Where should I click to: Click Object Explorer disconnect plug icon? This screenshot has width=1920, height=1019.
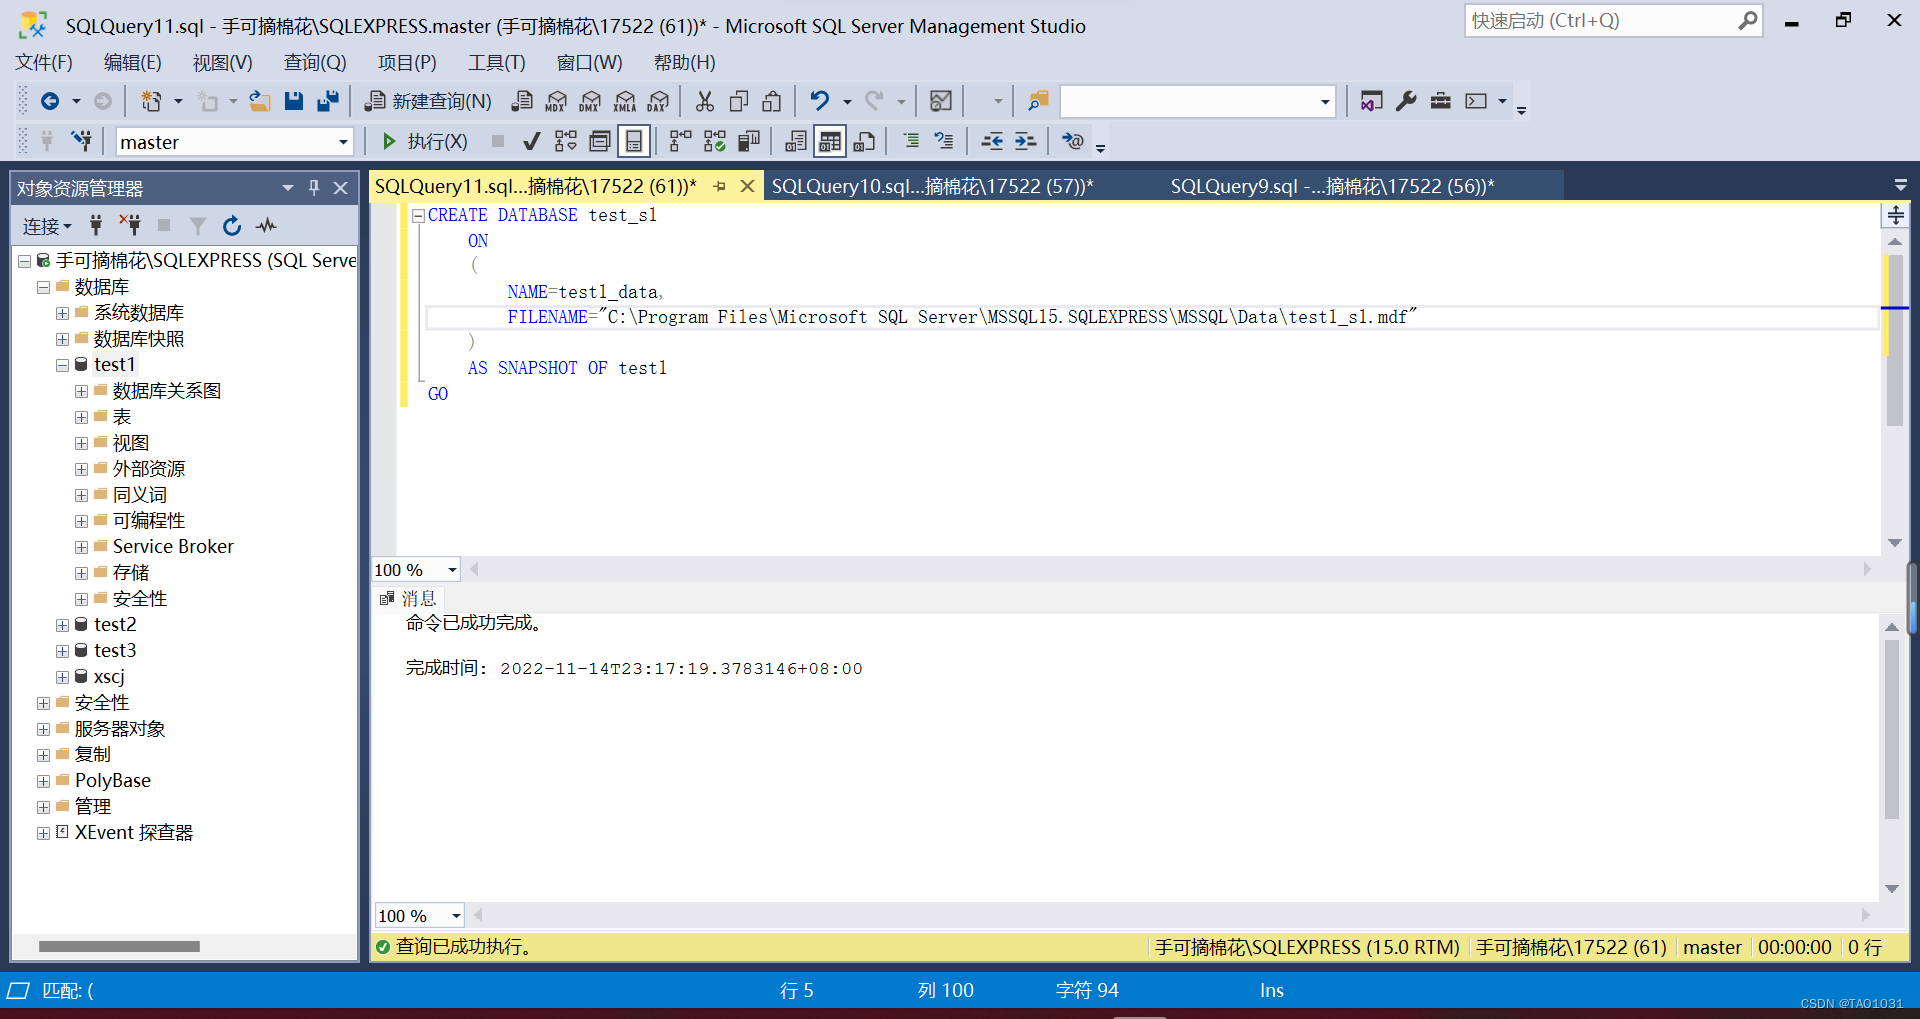click(x=130, y=225)
